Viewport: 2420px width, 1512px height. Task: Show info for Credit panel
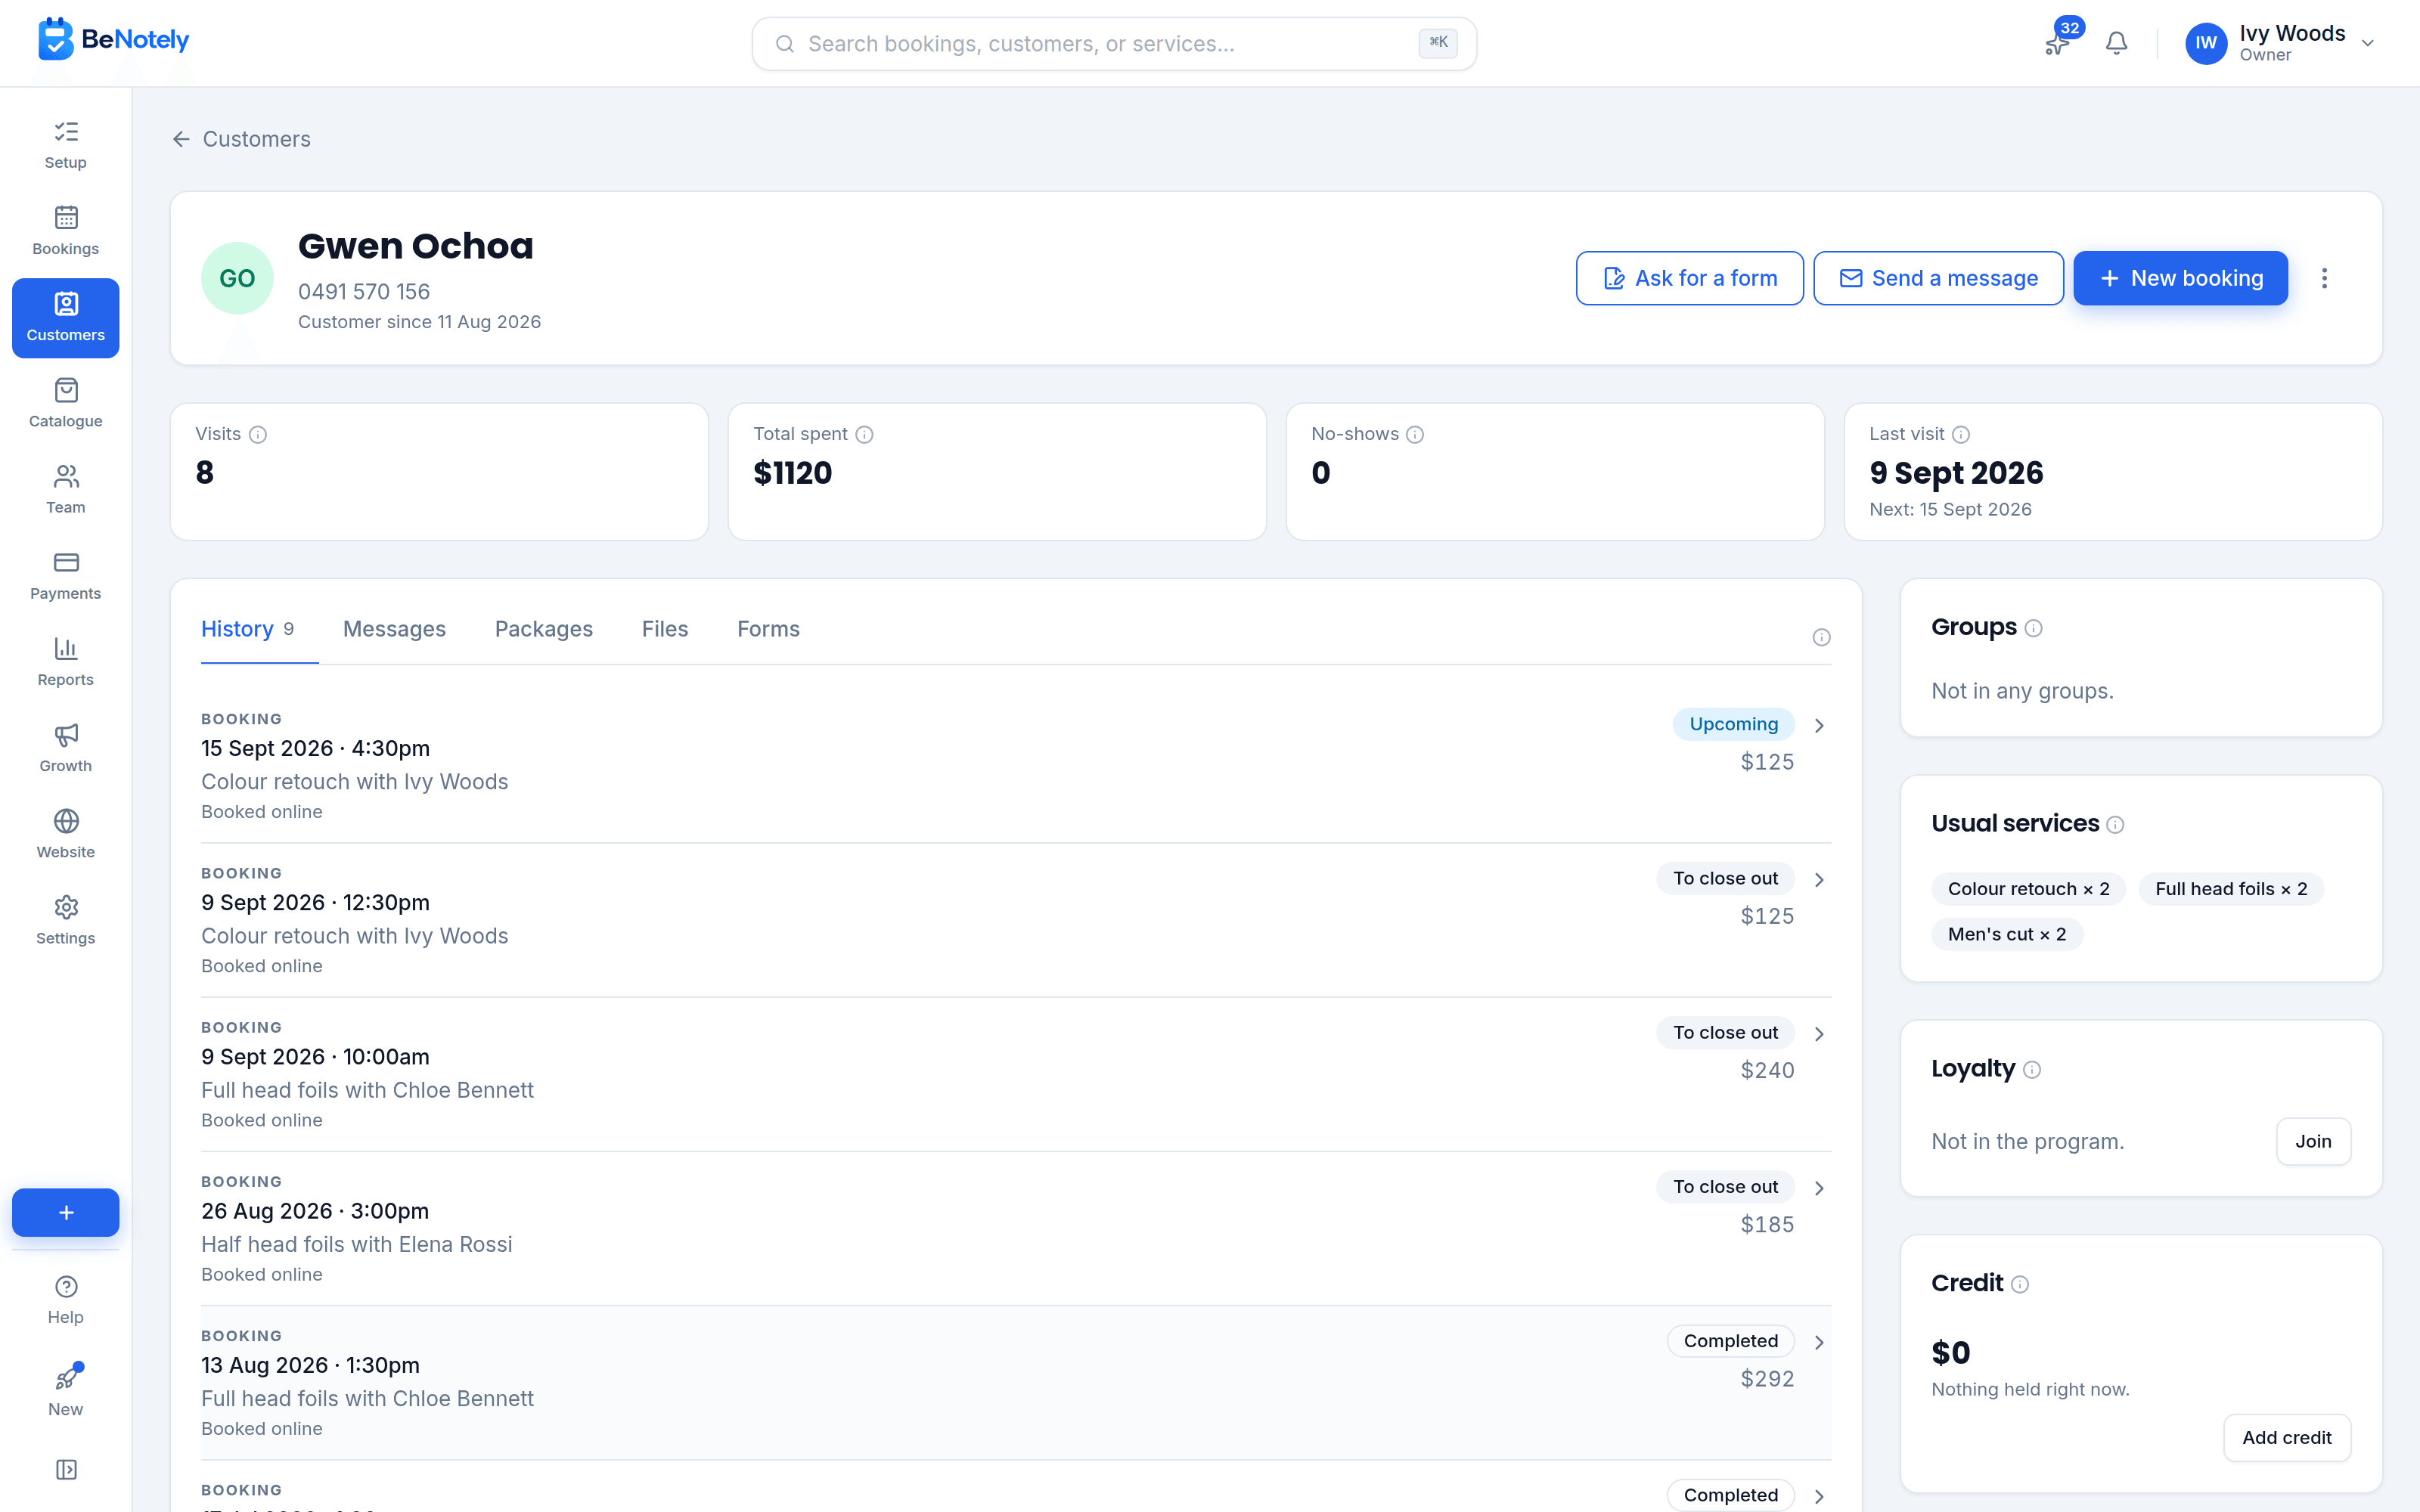click(x=2019, y=1284)
